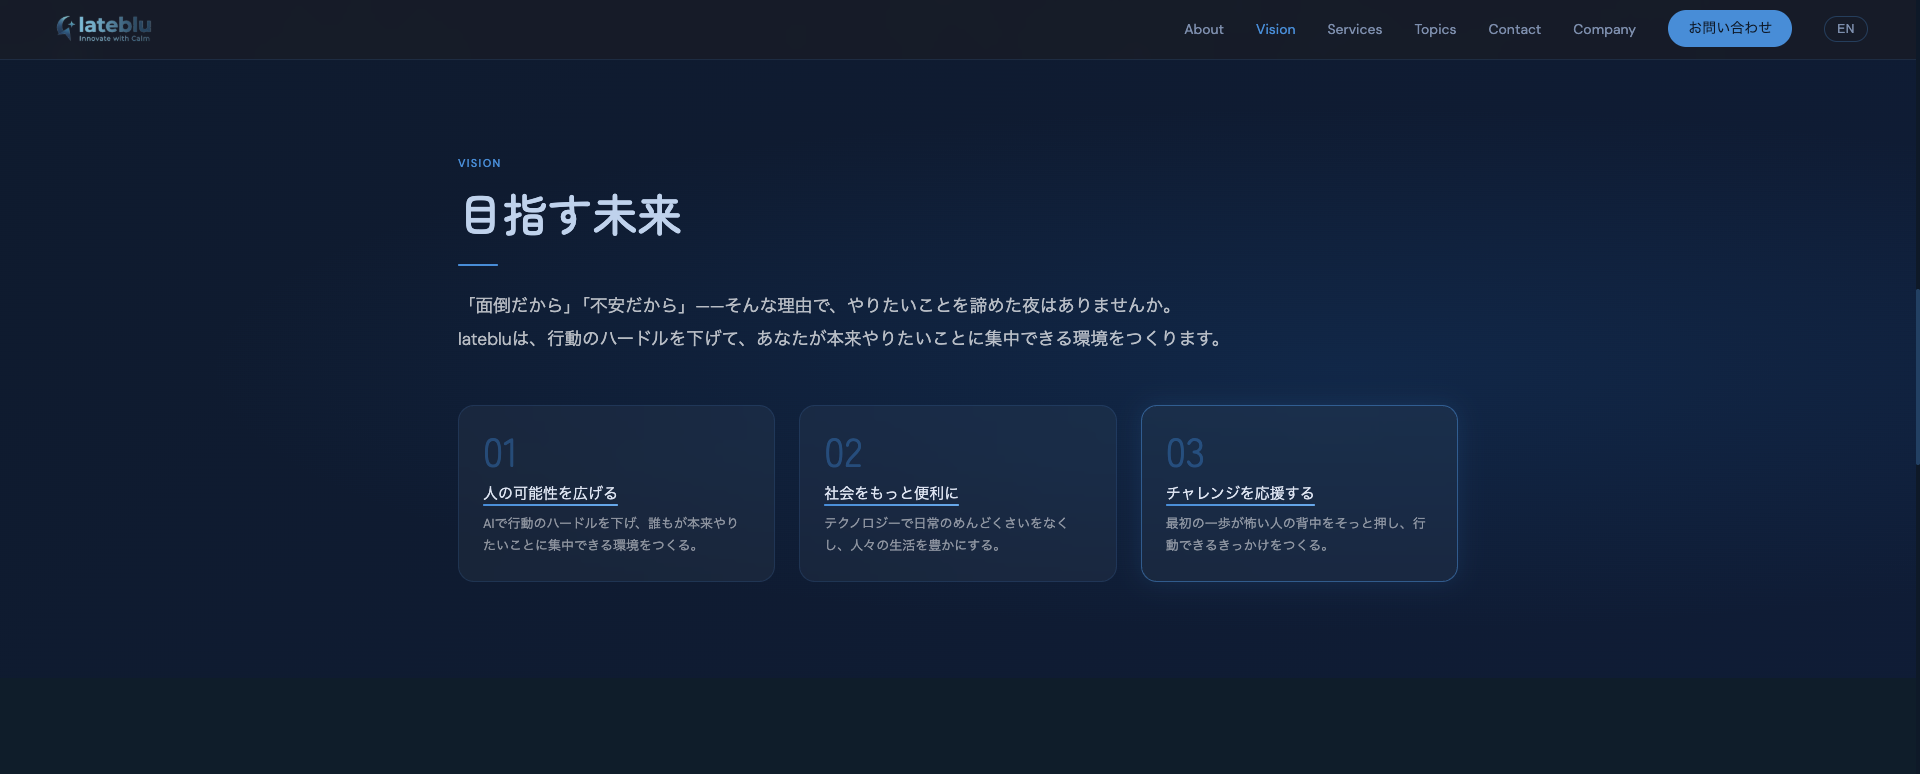1920x774 pixels.
Task: Click the 02 card number
Action: 843,454
